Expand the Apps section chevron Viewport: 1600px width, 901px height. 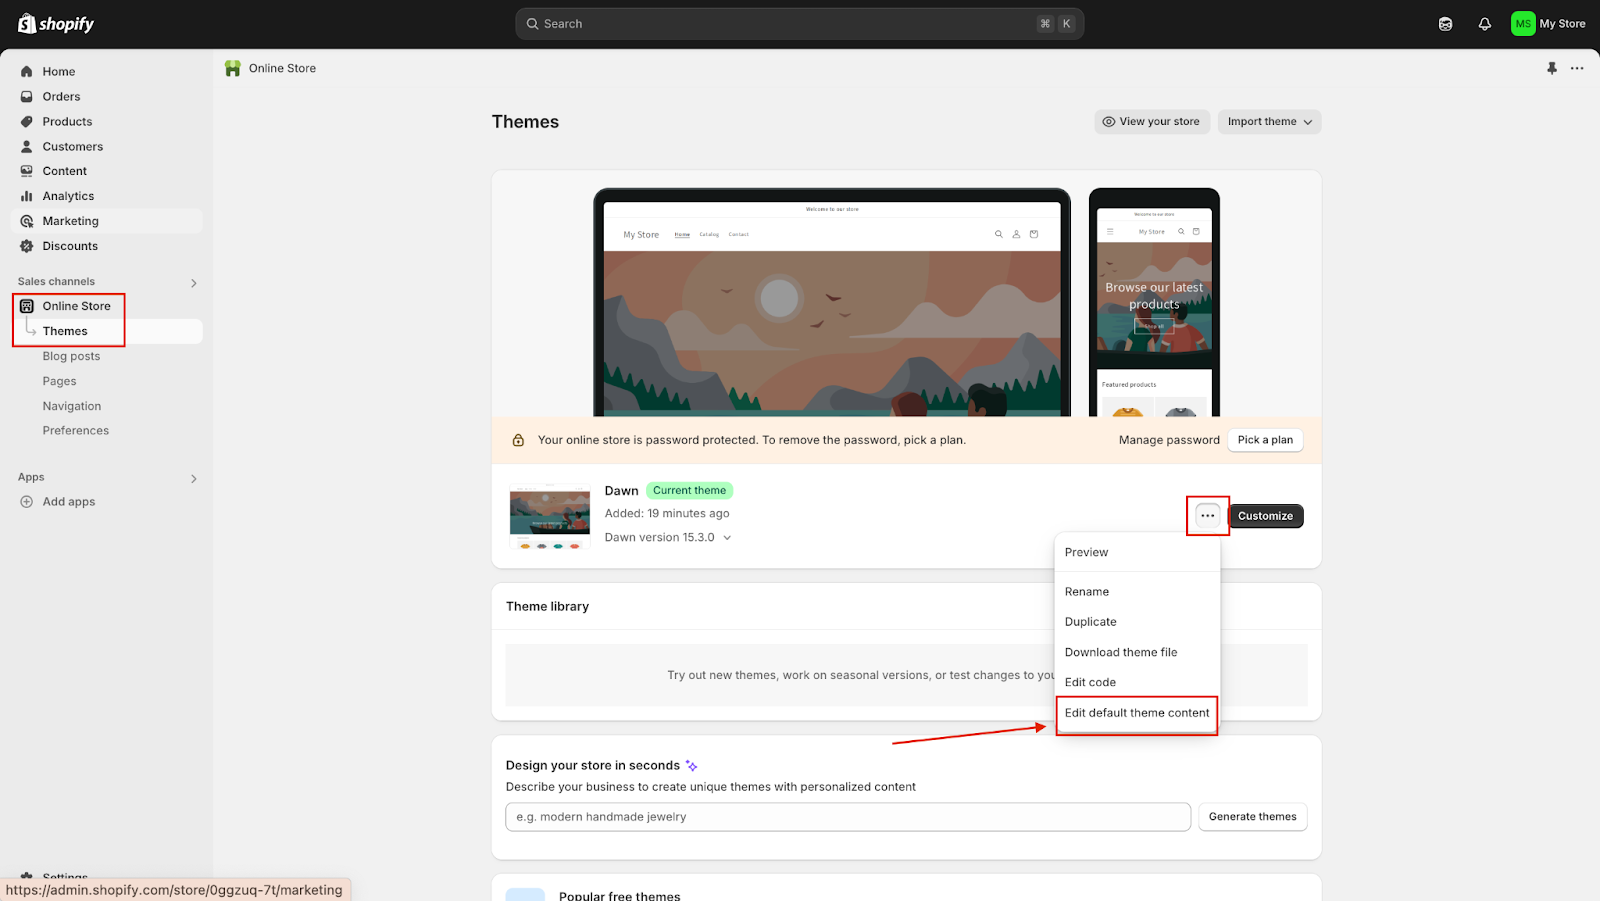click(194, 479)
